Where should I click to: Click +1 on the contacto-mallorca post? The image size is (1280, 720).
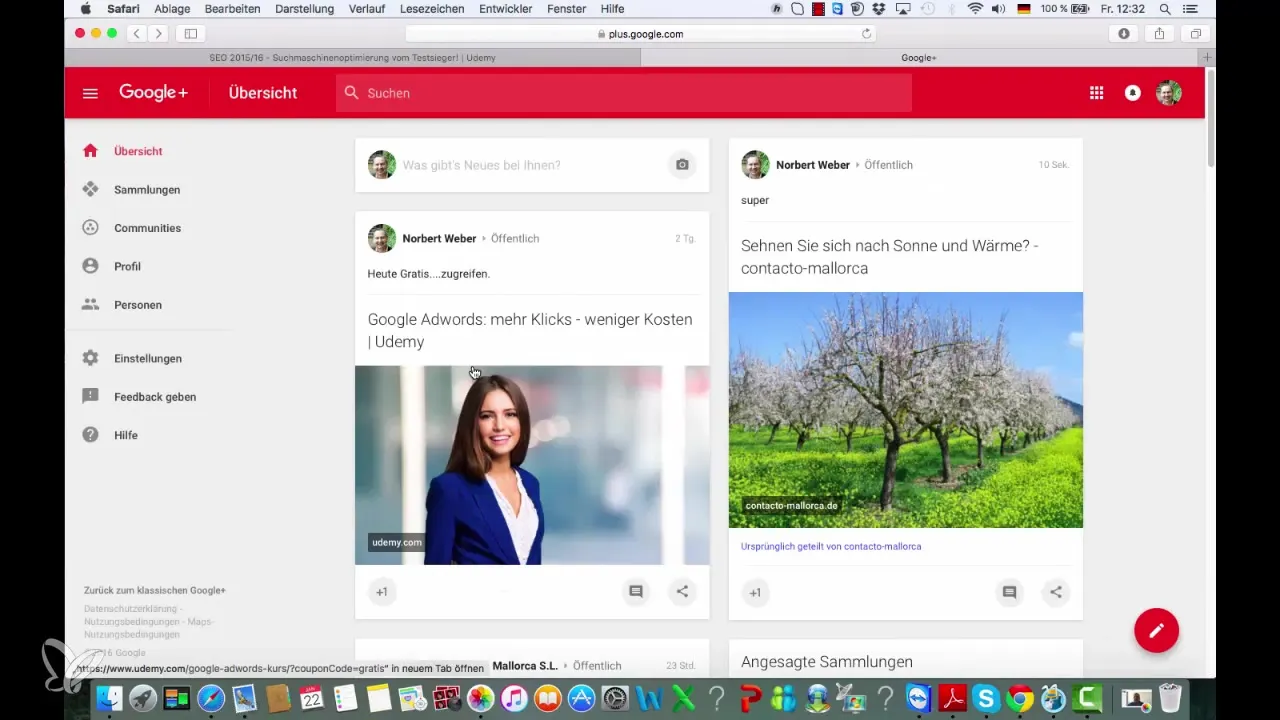coord(755,592)
